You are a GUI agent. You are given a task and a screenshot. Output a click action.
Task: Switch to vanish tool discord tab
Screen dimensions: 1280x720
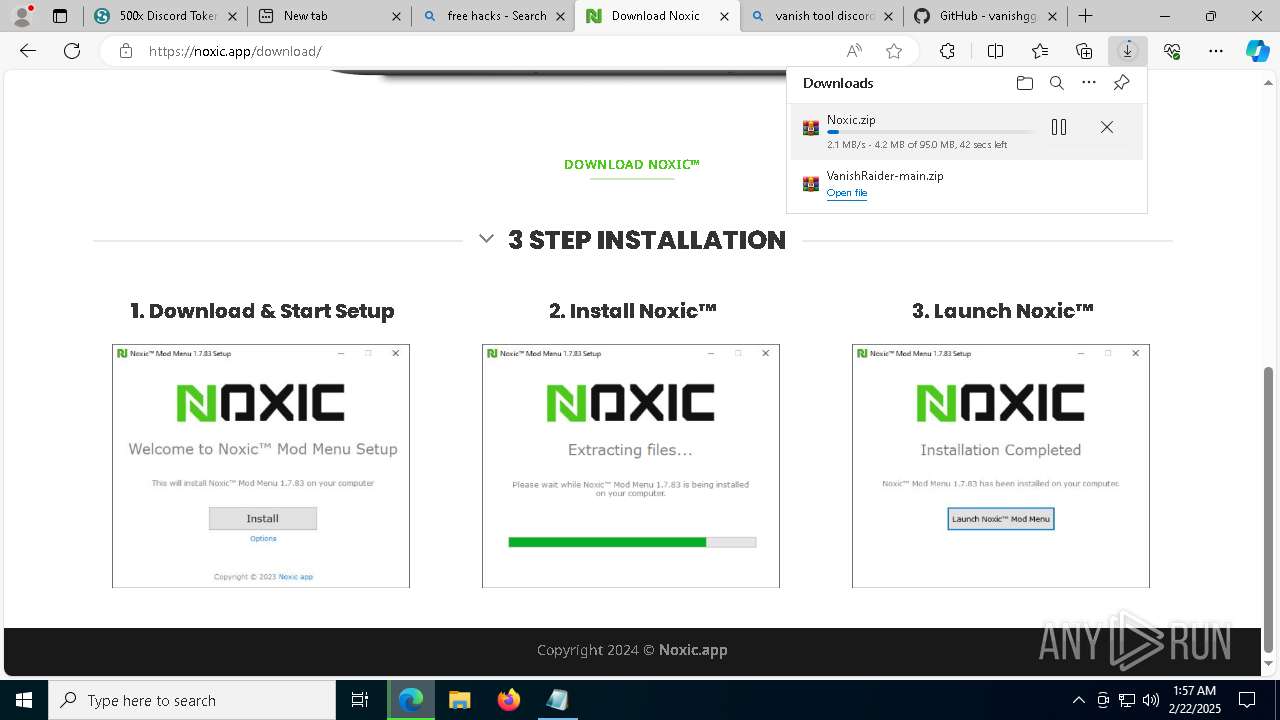[x=822, y=16]
